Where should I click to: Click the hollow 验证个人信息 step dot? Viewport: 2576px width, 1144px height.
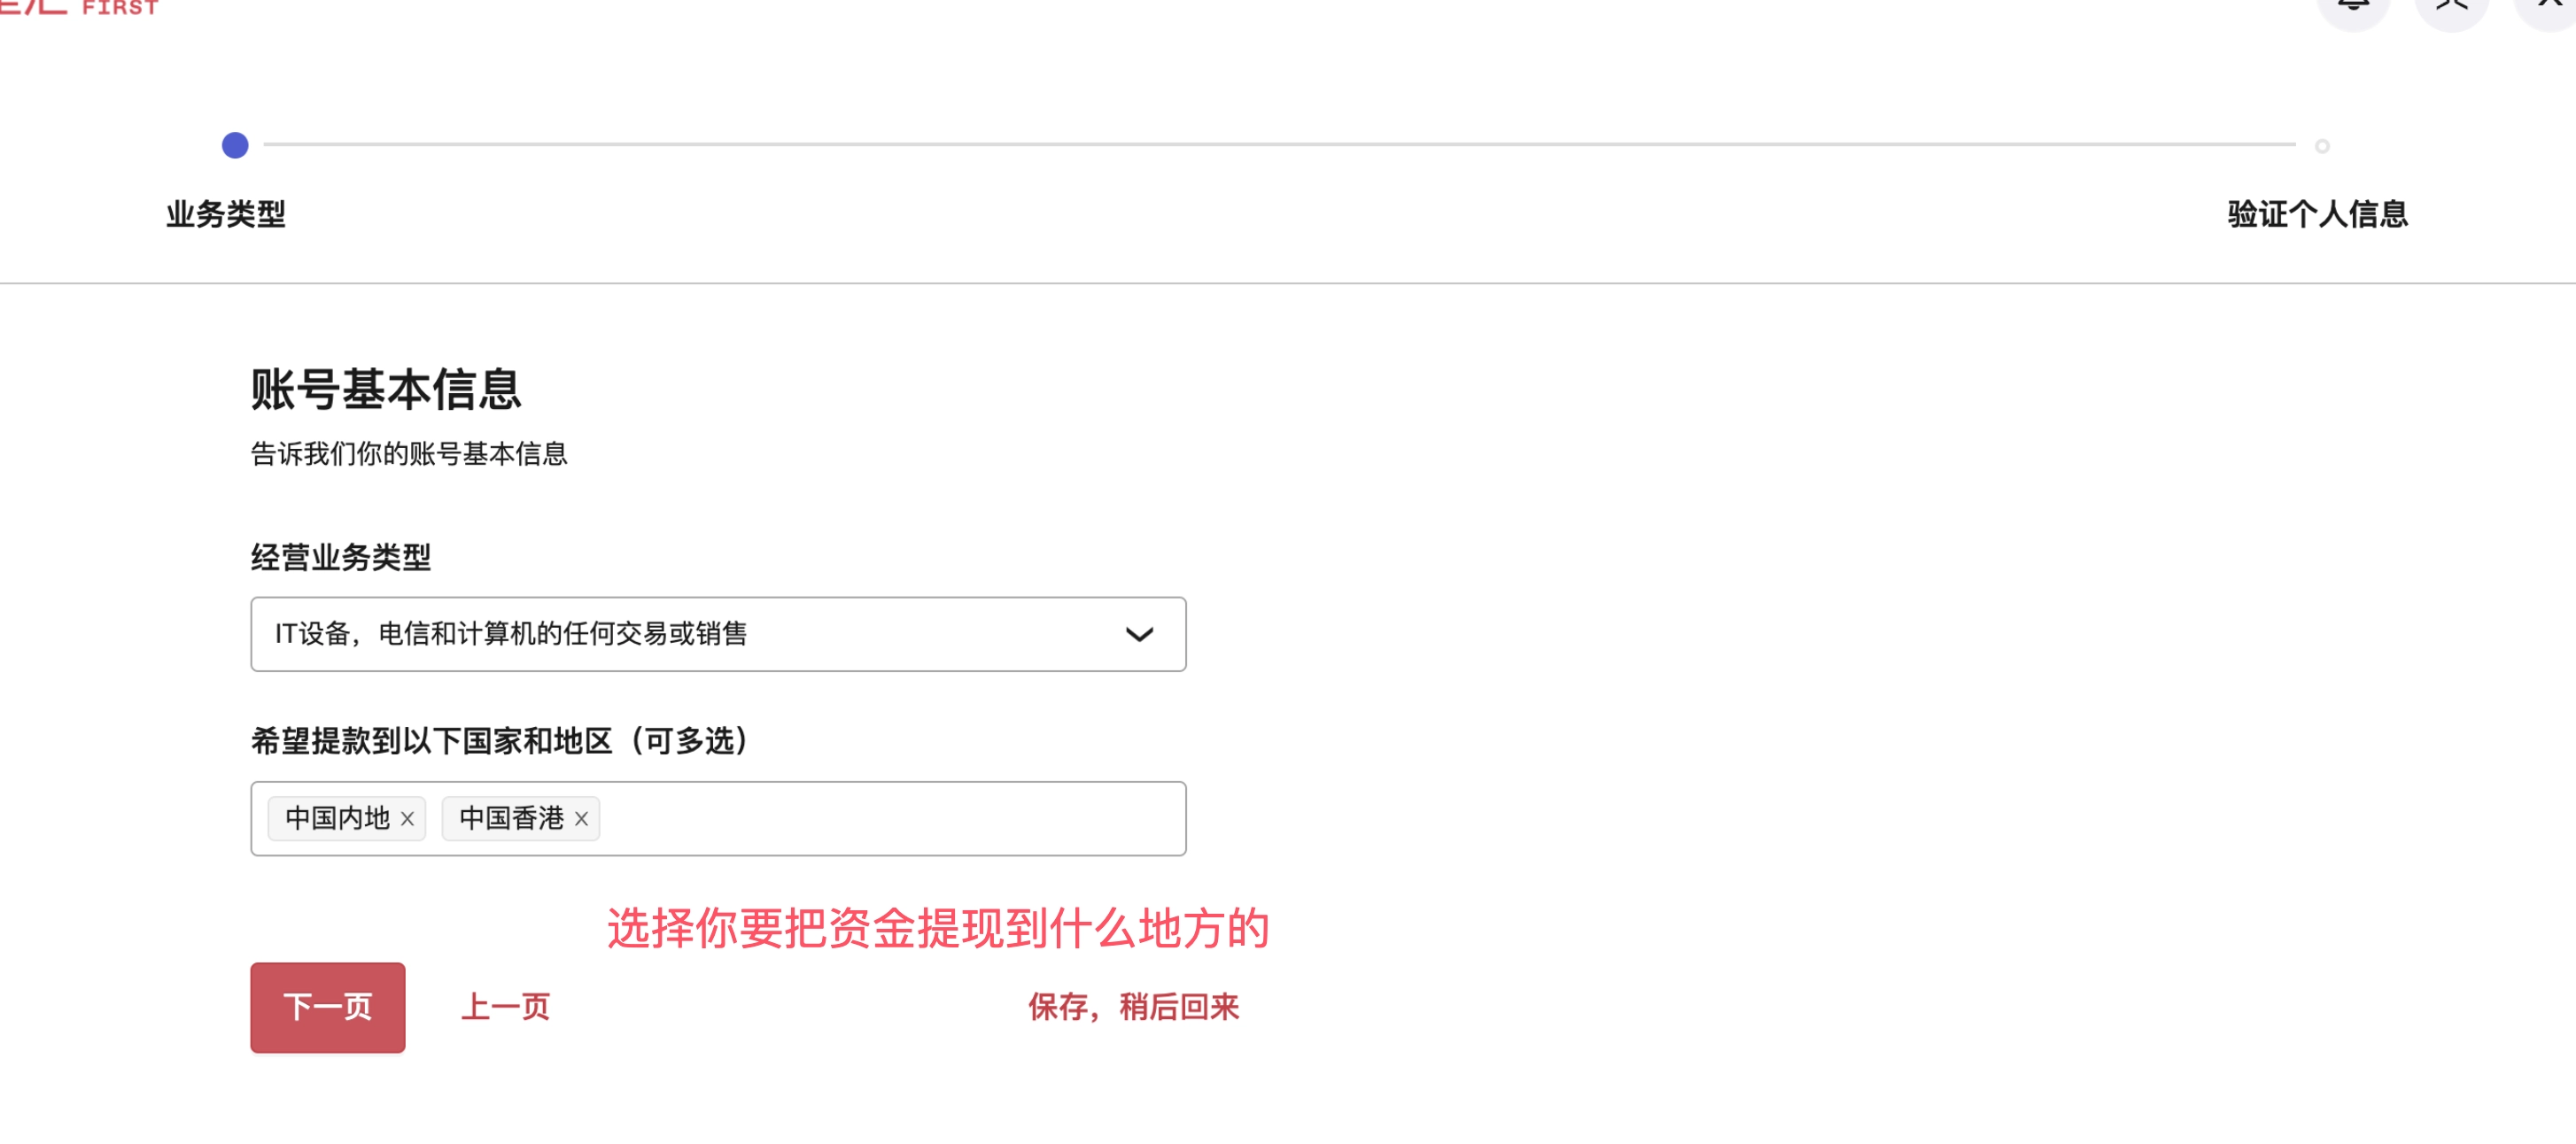2322,147
